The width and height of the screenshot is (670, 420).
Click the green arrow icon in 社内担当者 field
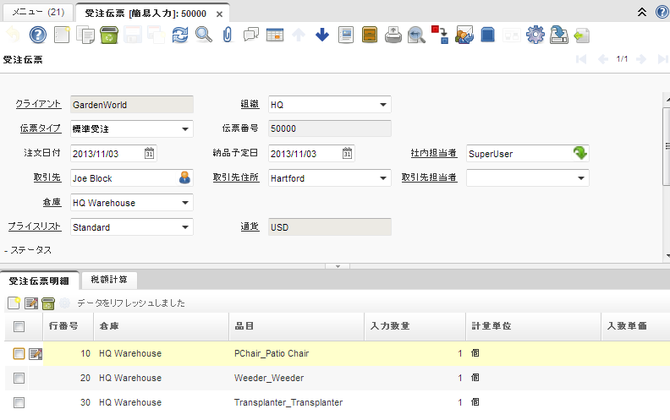pyautogui.click(x=580, y=153)
